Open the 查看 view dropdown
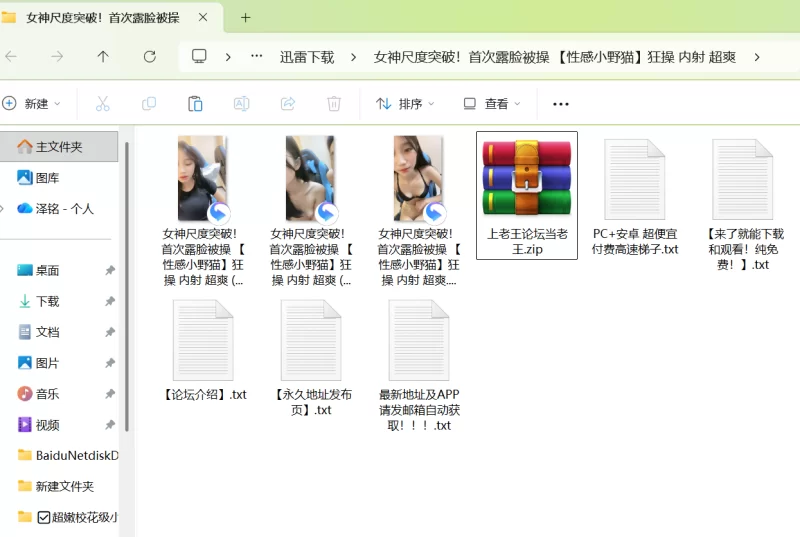The width and height of the screenshot is (800, 537). click(x=491, y=104)
